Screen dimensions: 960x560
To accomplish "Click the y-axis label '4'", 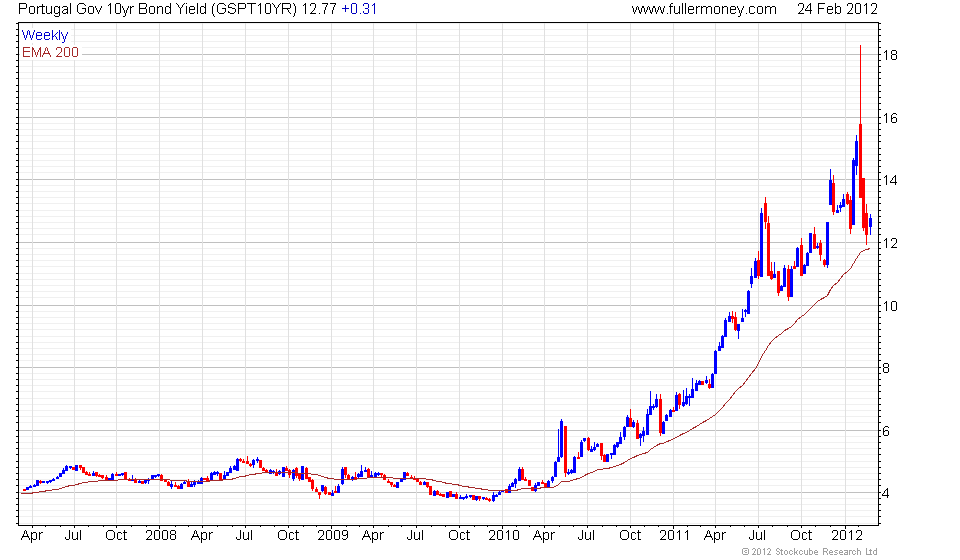I will point(886,493).
